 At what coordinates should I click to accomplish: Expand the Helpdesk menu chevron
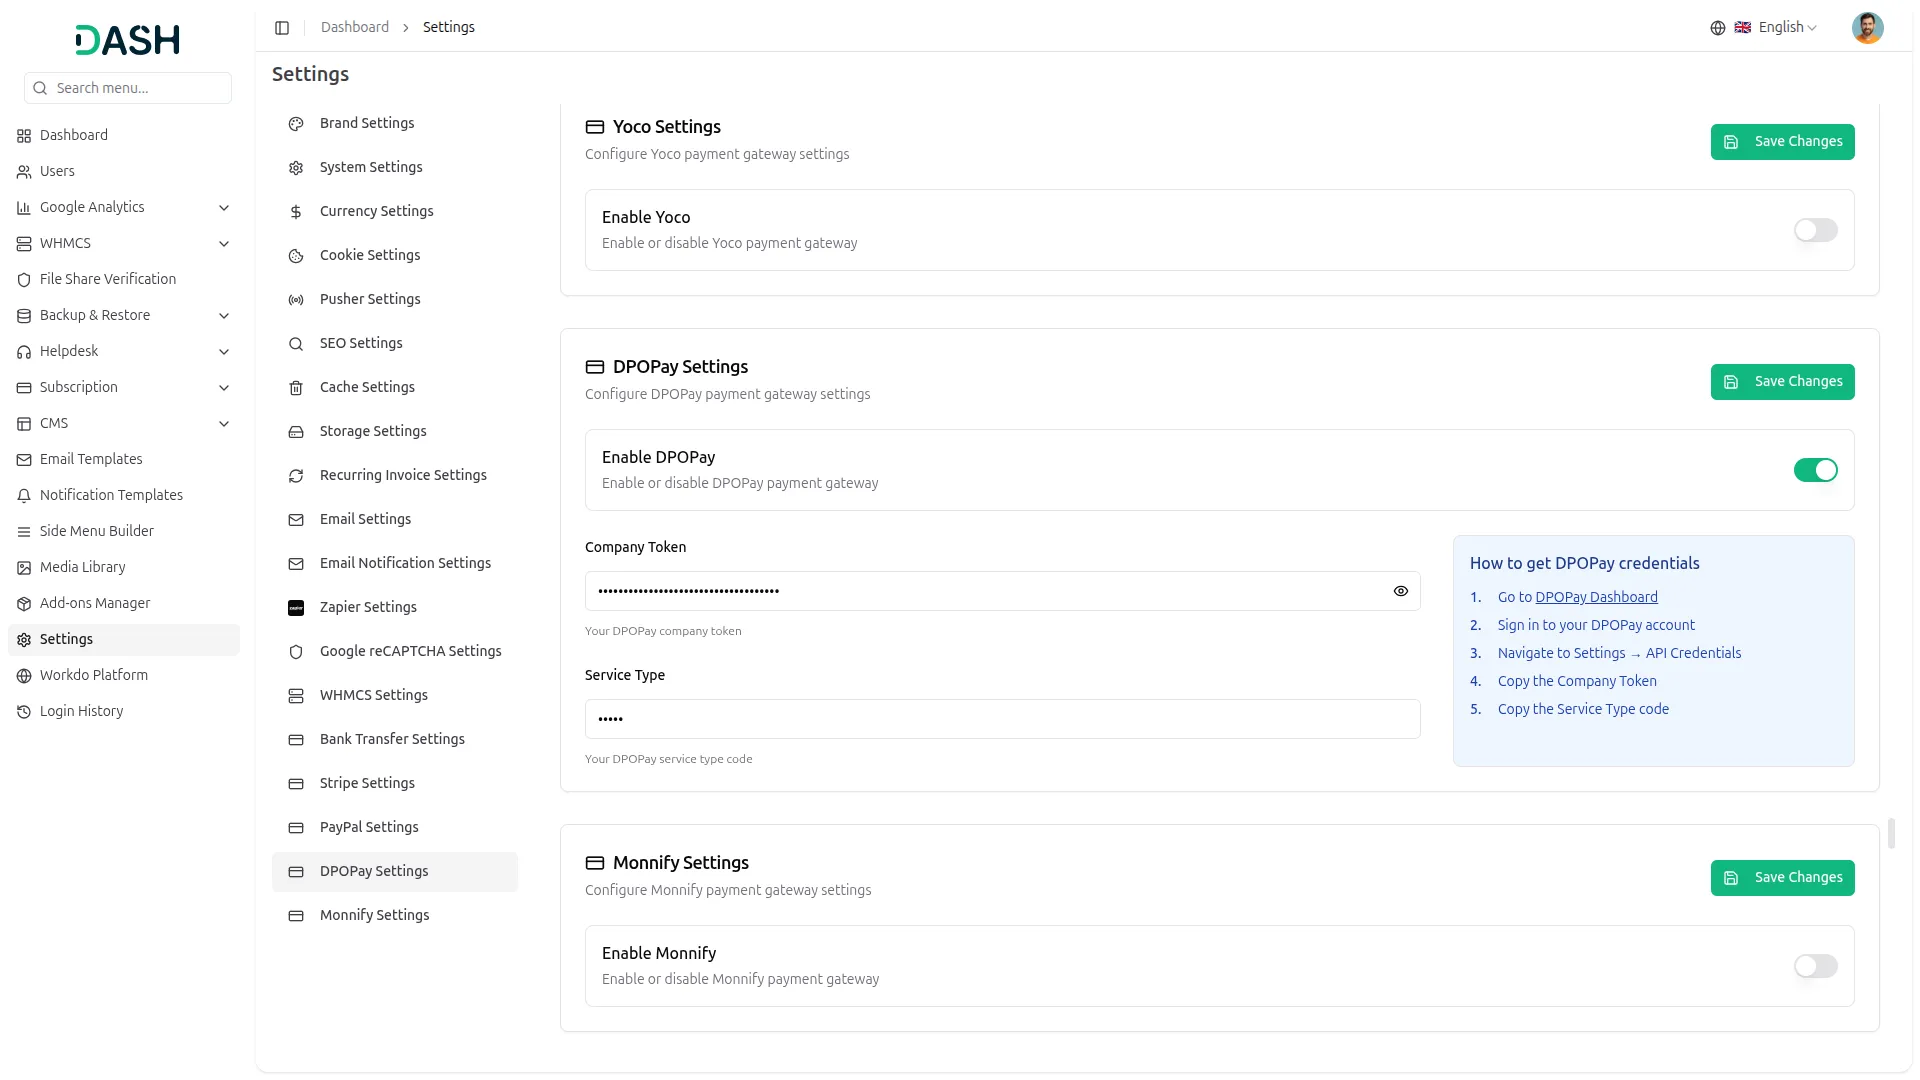click(224, 352)
